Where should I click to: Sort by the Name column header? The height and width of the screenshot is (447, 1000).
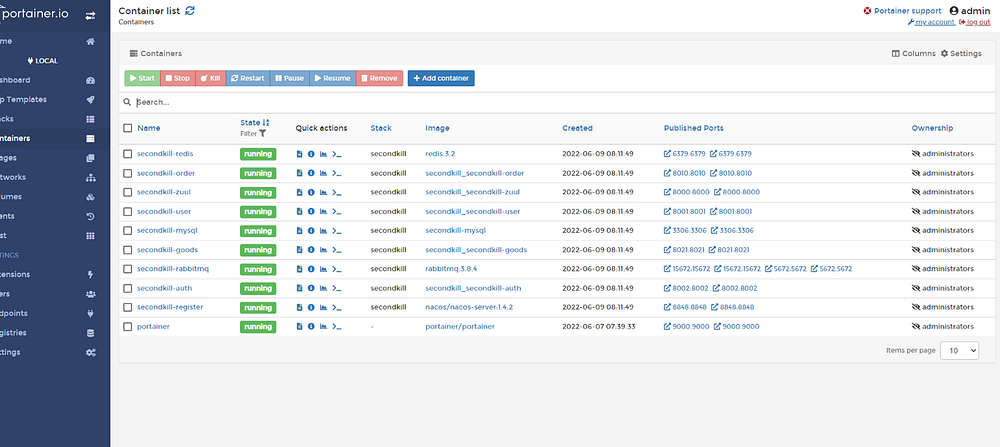point(149,128)
